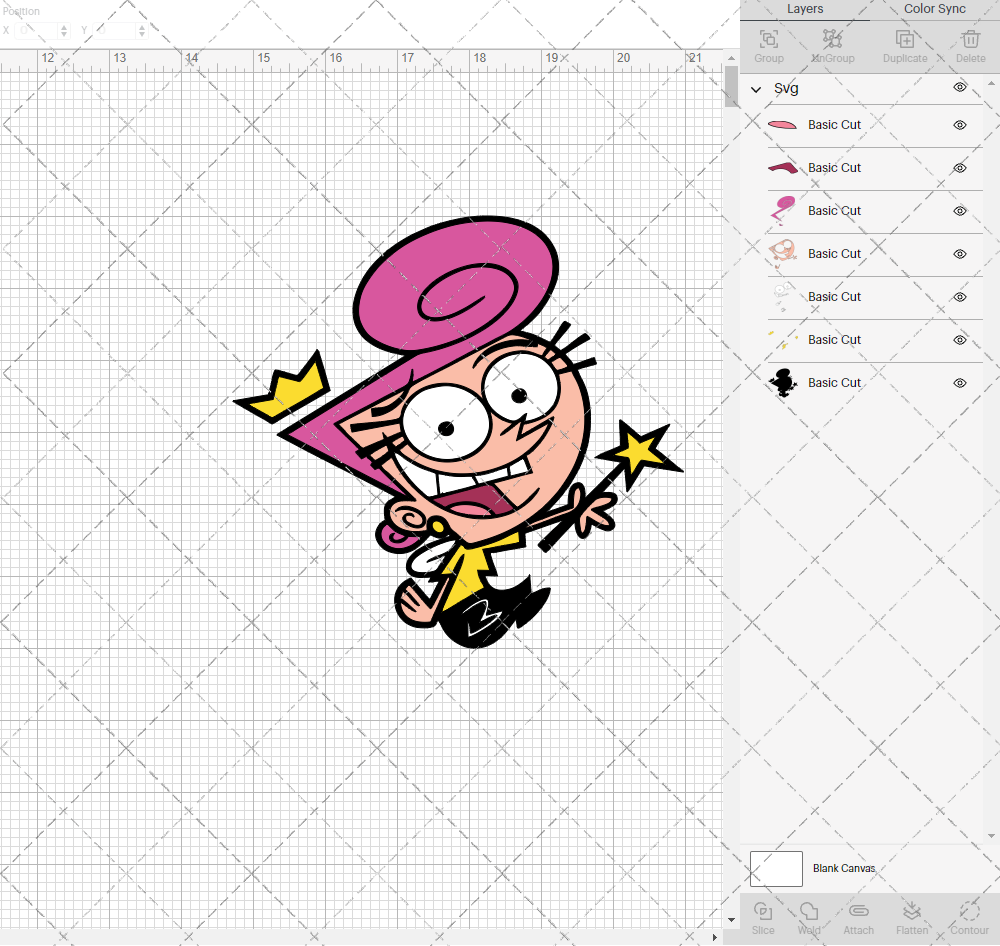Click the Blank Canvas color swatch

point(776,869)
